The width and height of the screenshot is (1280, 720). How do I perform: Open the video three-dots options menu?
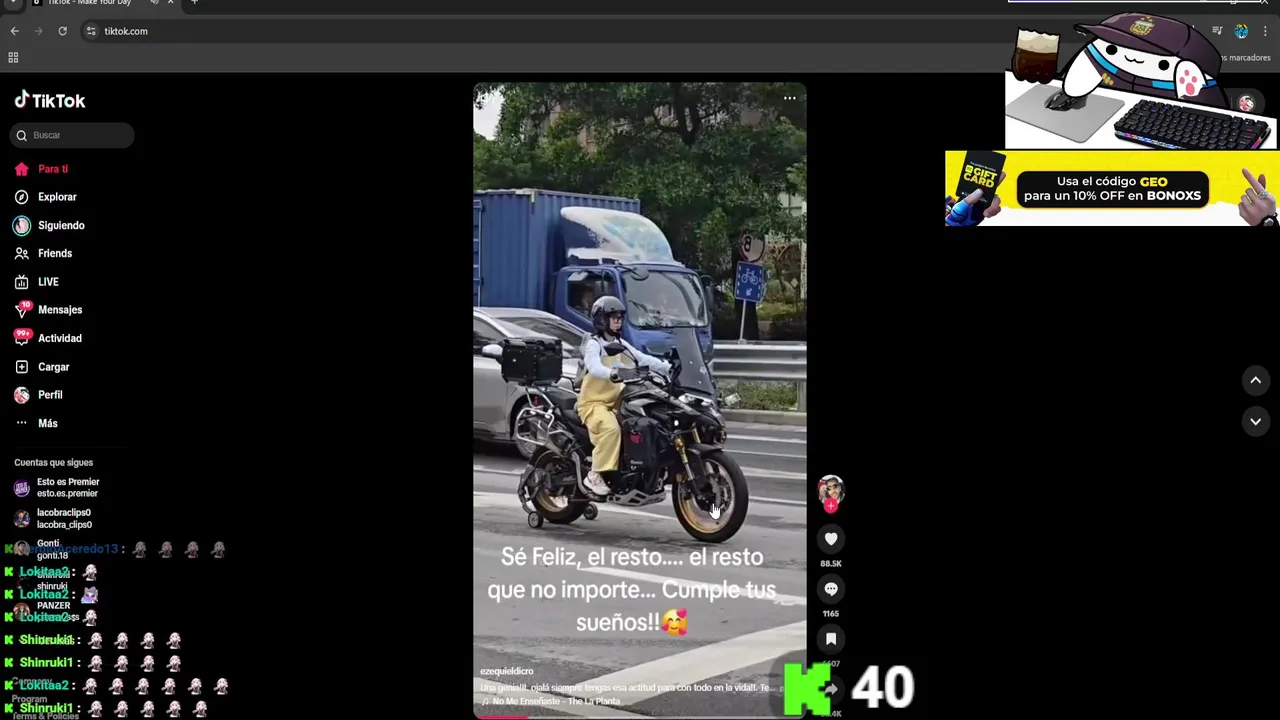pyautogui.click(x=789, y=98)
